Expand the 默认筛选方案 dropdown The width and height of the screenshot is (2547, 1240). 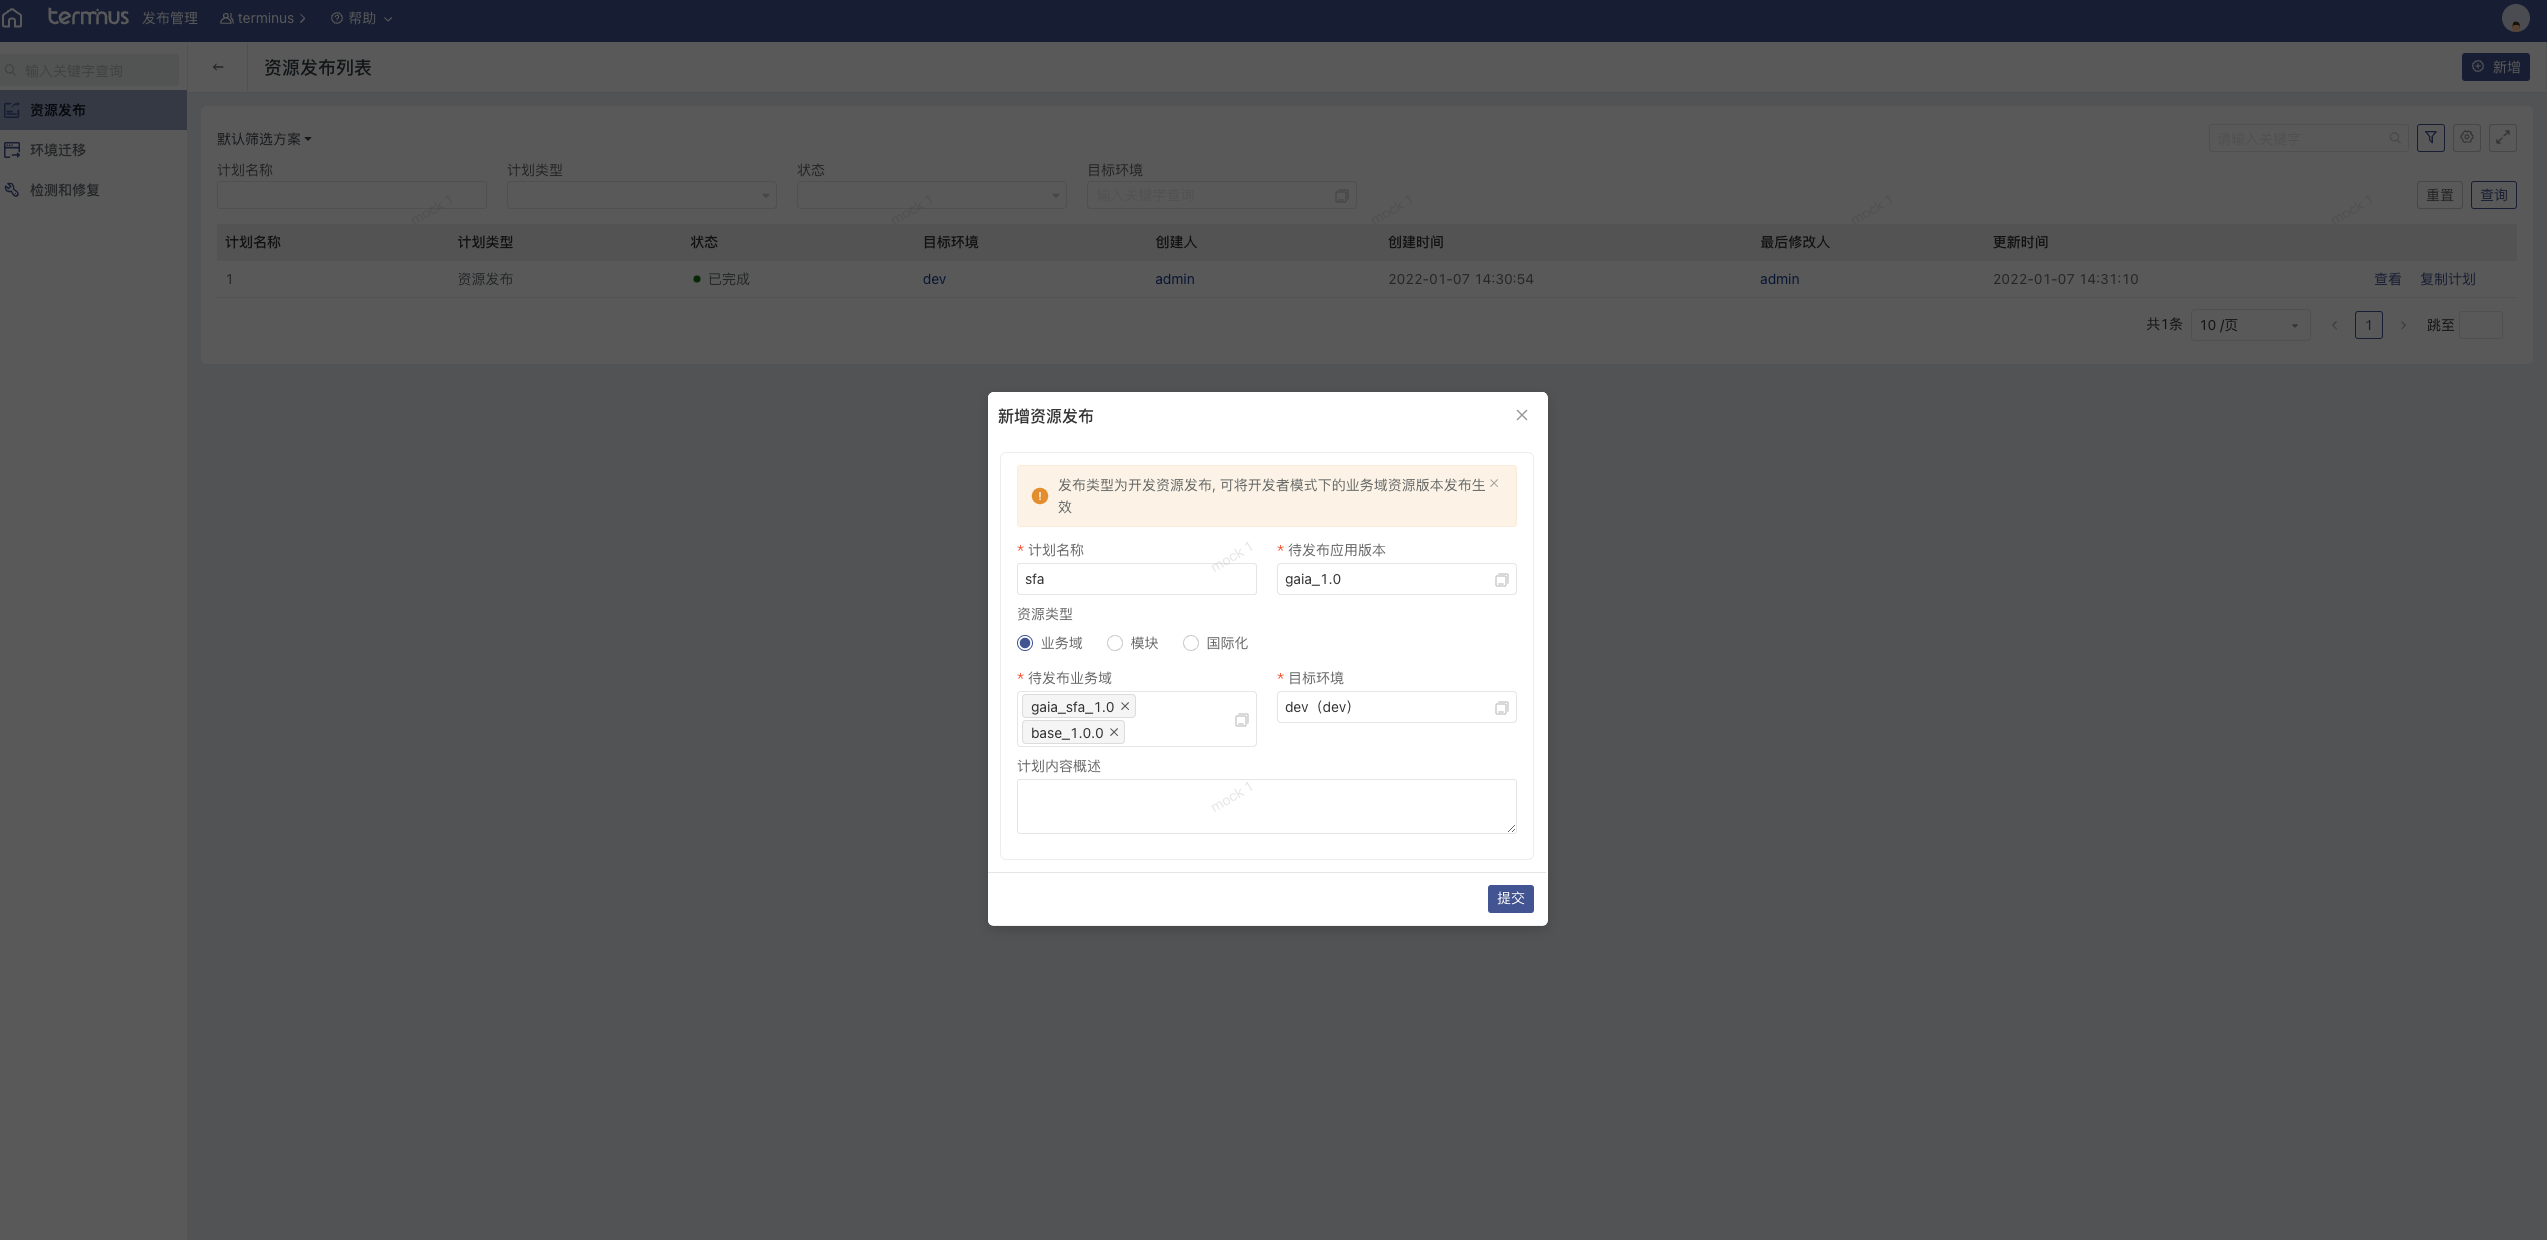pos(265,139)
